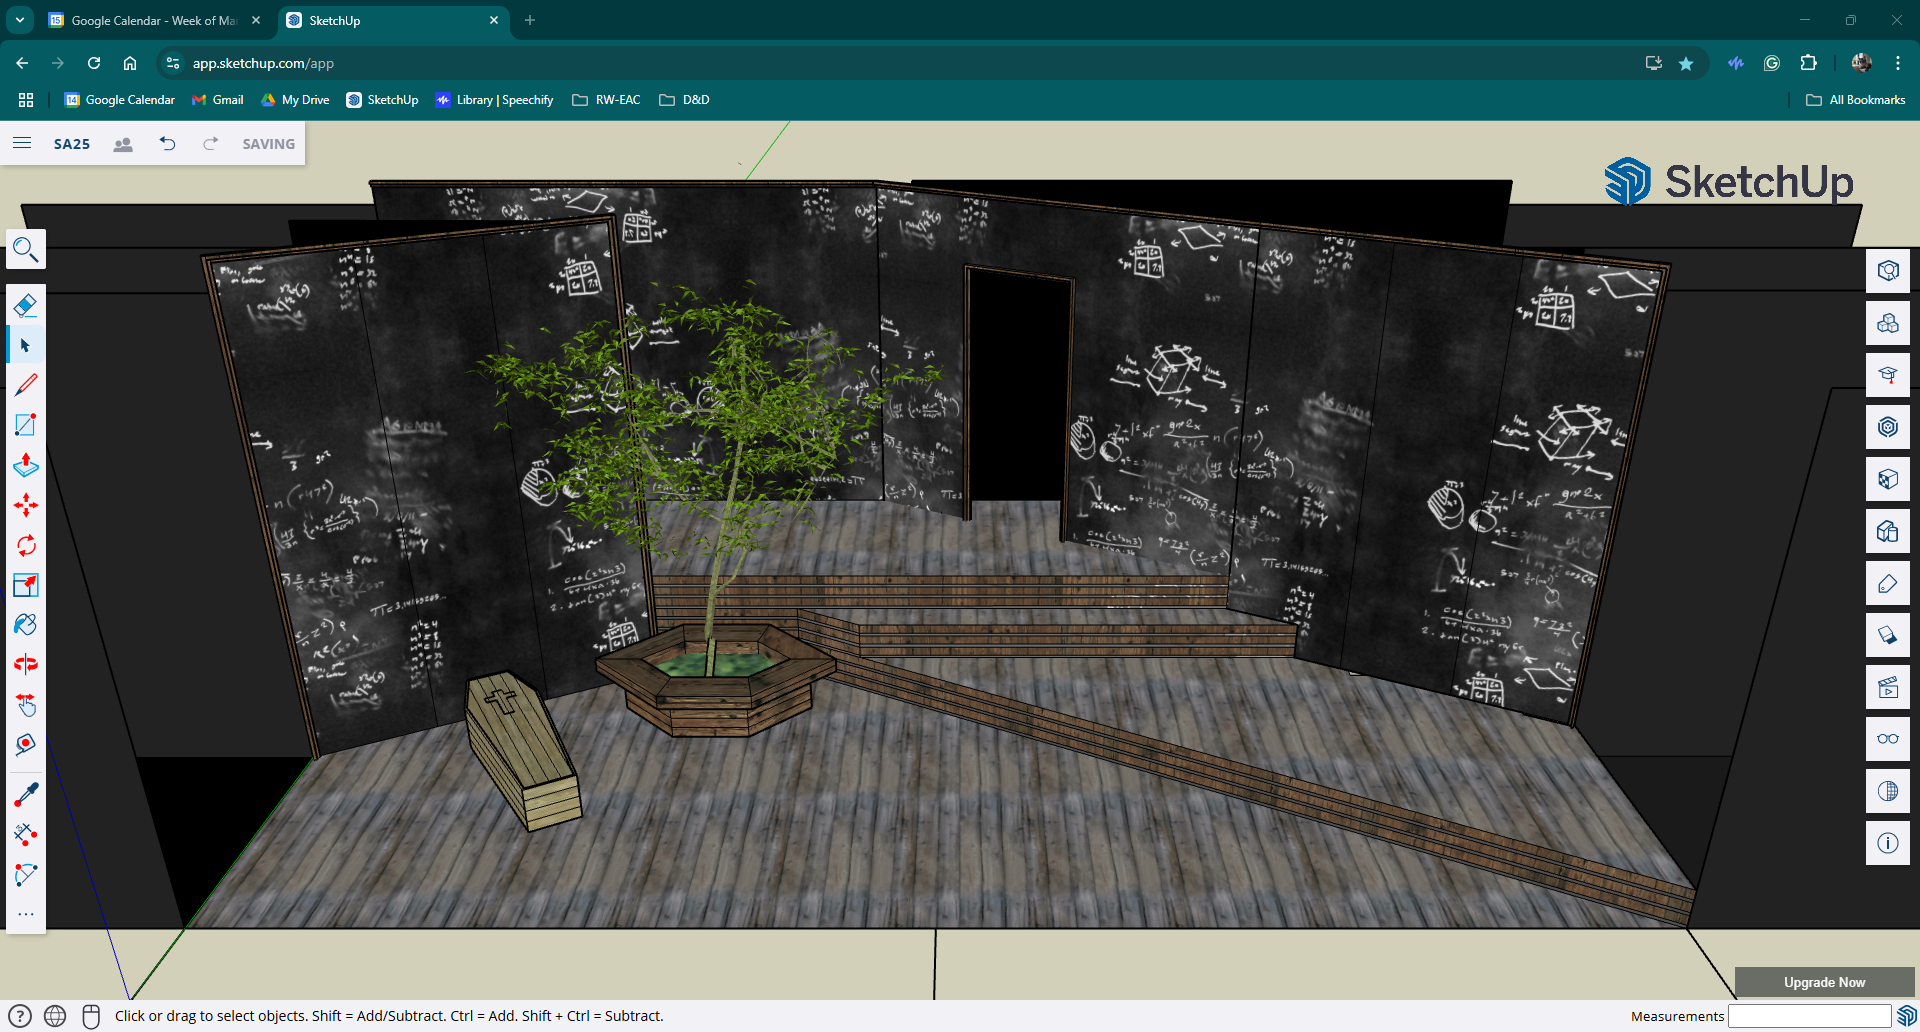Select the Dimensions tool
The width and height of the screenshot is (1920, 1032).
(x=26, y=835)
